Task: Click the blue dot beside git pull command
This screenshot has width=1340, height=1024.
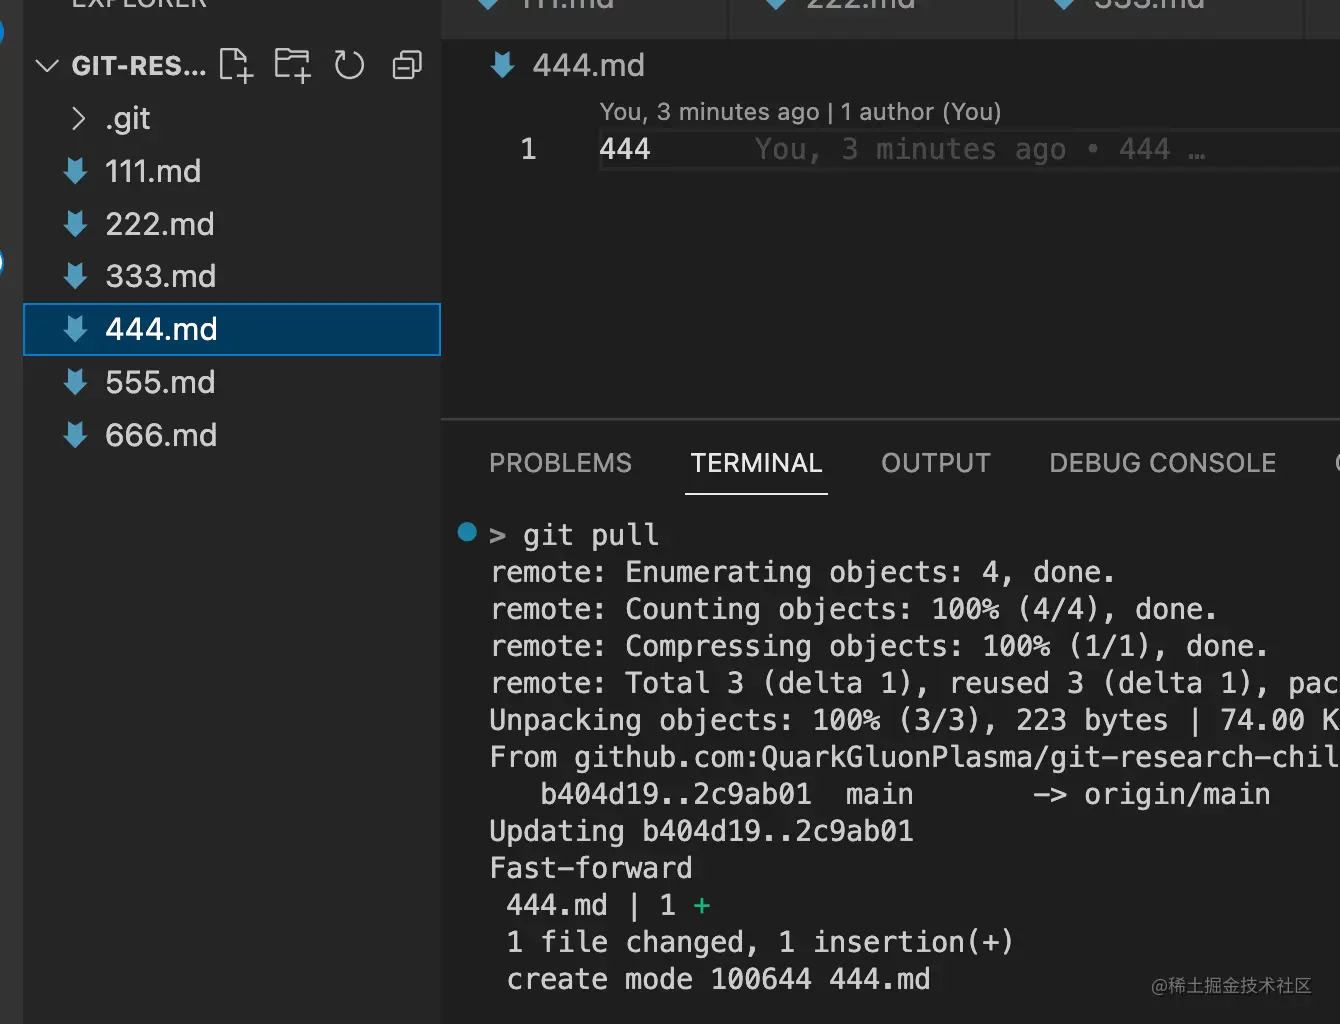Action: point(467,532)
